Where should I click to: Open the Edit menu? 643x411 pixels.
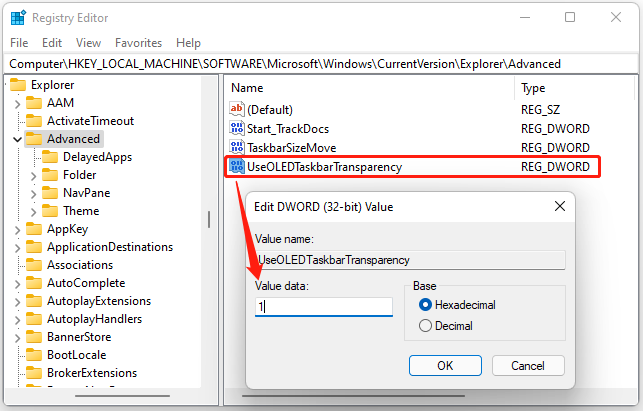(x=52, y=43)
